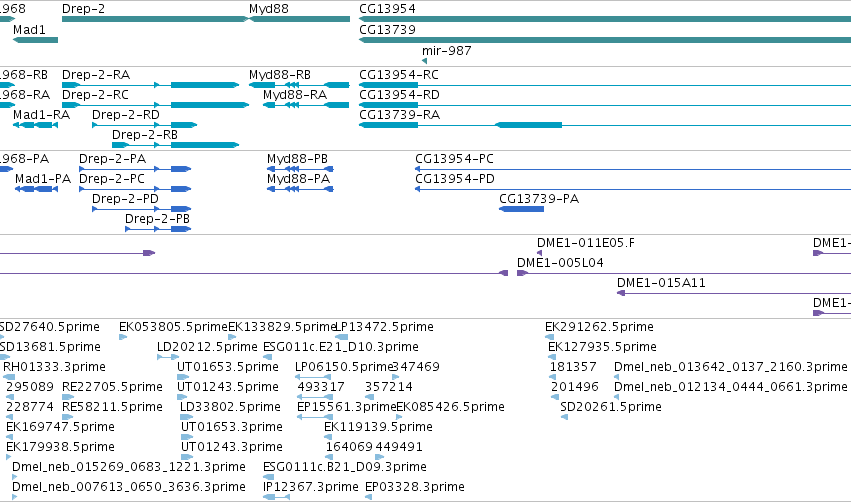851x502 pixels.
Task: Select the Drep-2-RD transcript glyph
Action: (144, 125)
